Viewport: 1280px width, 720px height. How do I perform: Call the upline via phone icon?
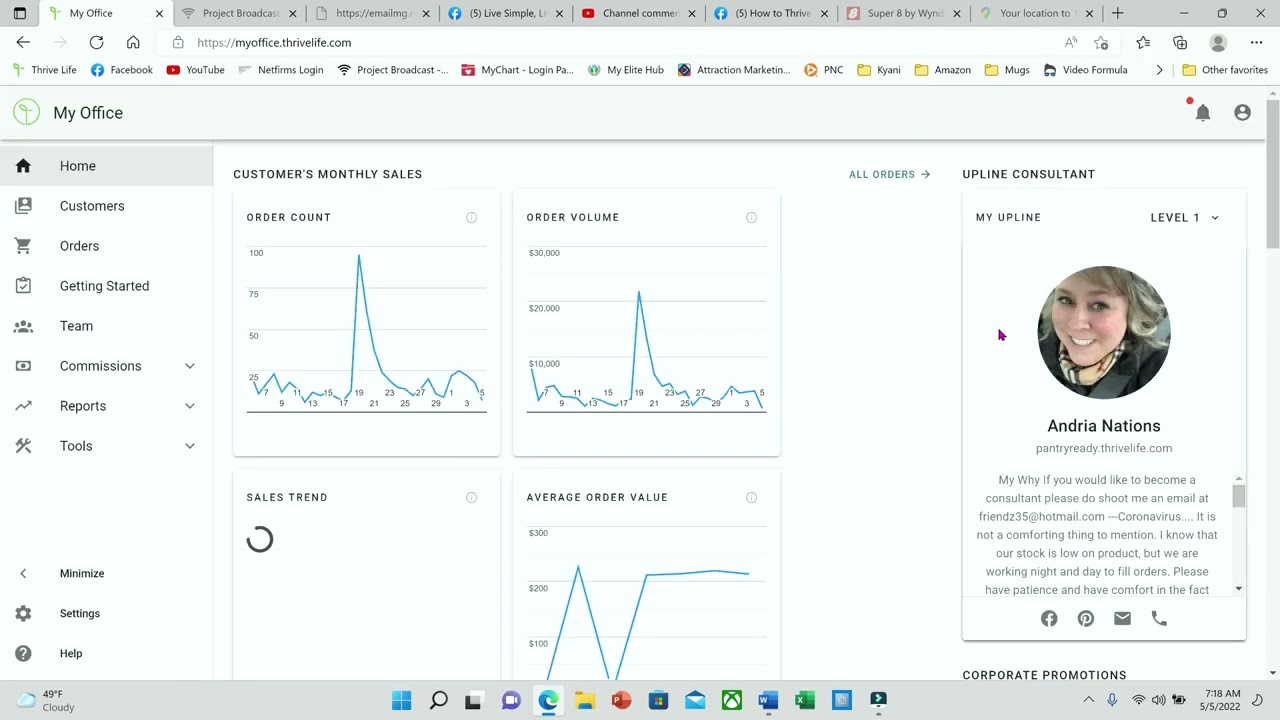pos(1159,619)
